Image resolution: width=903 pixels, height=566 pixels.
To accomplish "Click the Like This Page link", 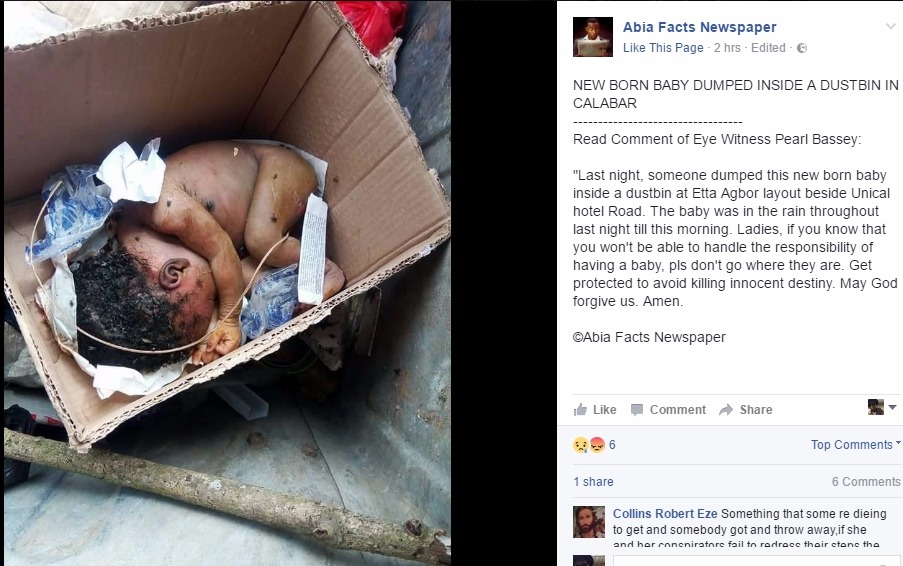I will [x=663, y=48].
